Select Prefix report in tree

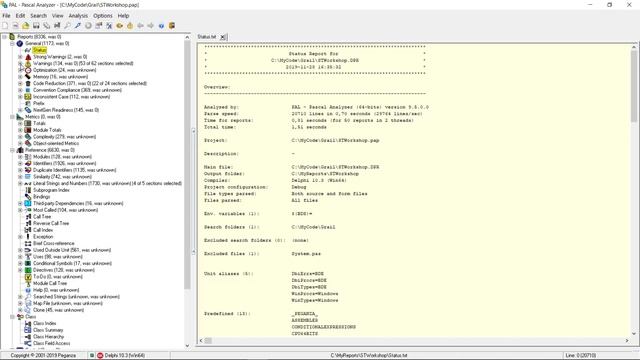[39, 103]
